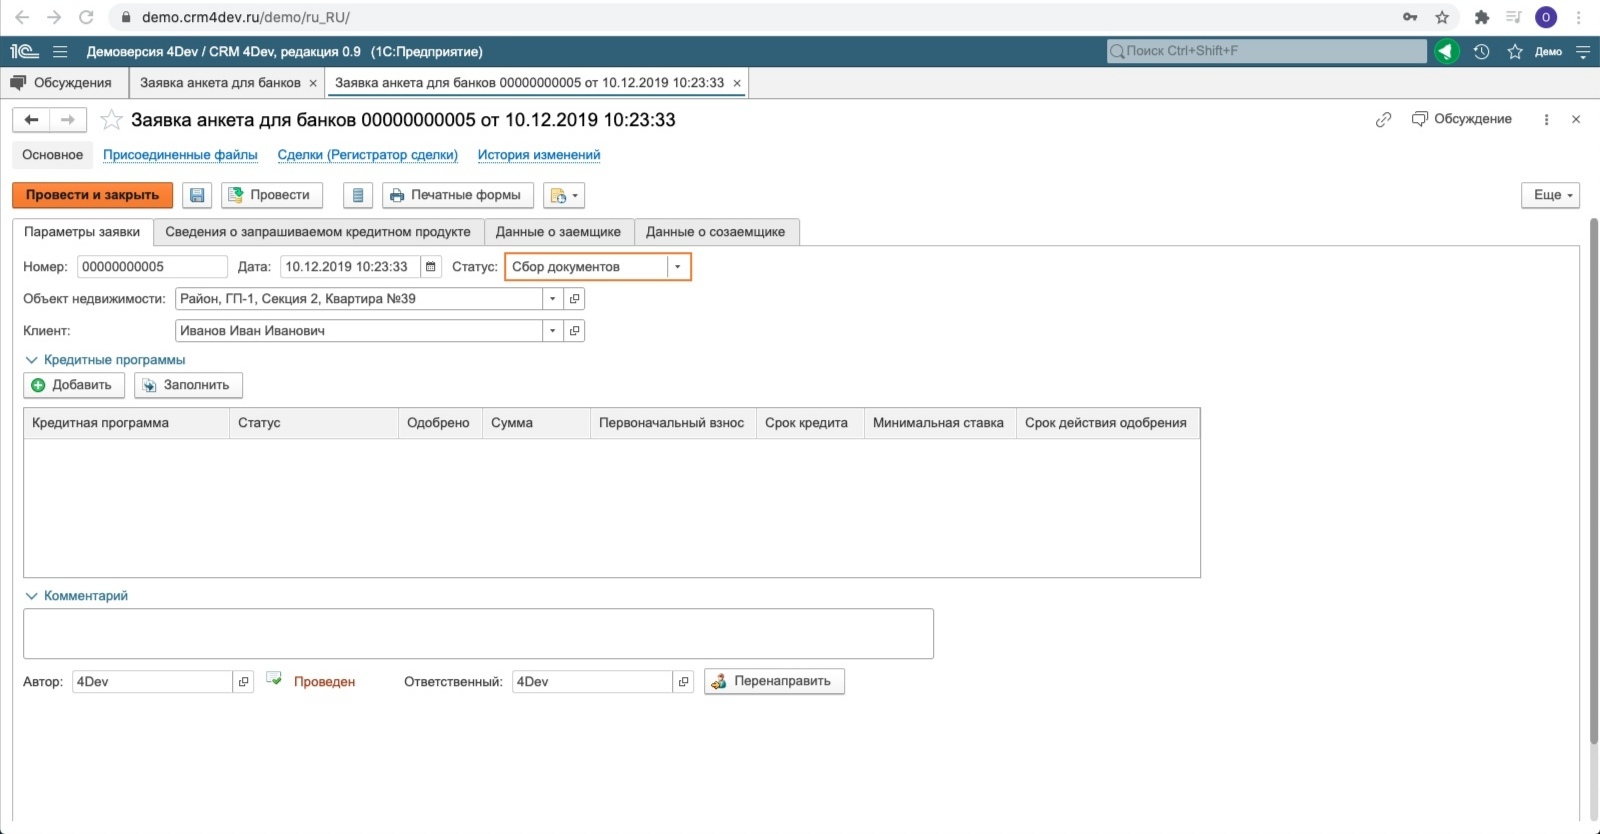The width and height of the screenshot is (1600, 834).
Task: Open the Обсуждение button
Action: coord(1461,119)
